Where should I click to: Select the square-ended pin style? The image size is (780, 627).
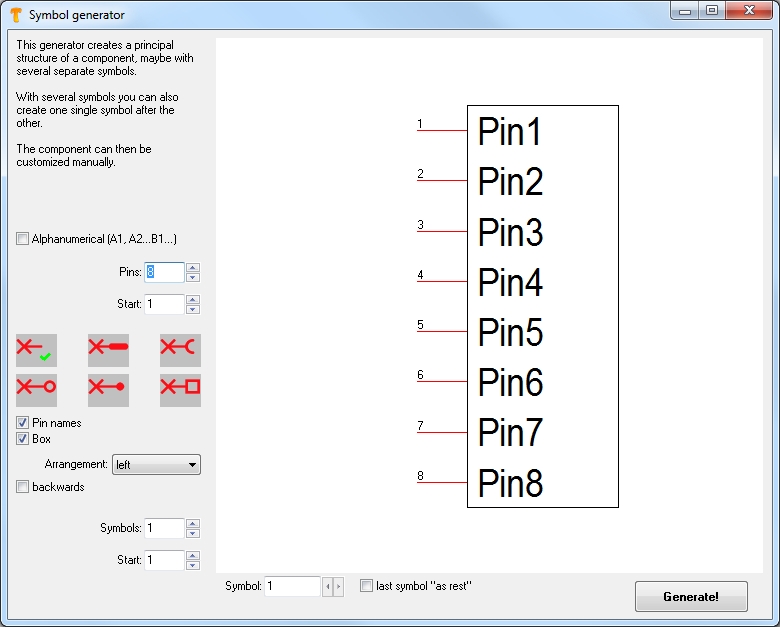tap(180, 390)
